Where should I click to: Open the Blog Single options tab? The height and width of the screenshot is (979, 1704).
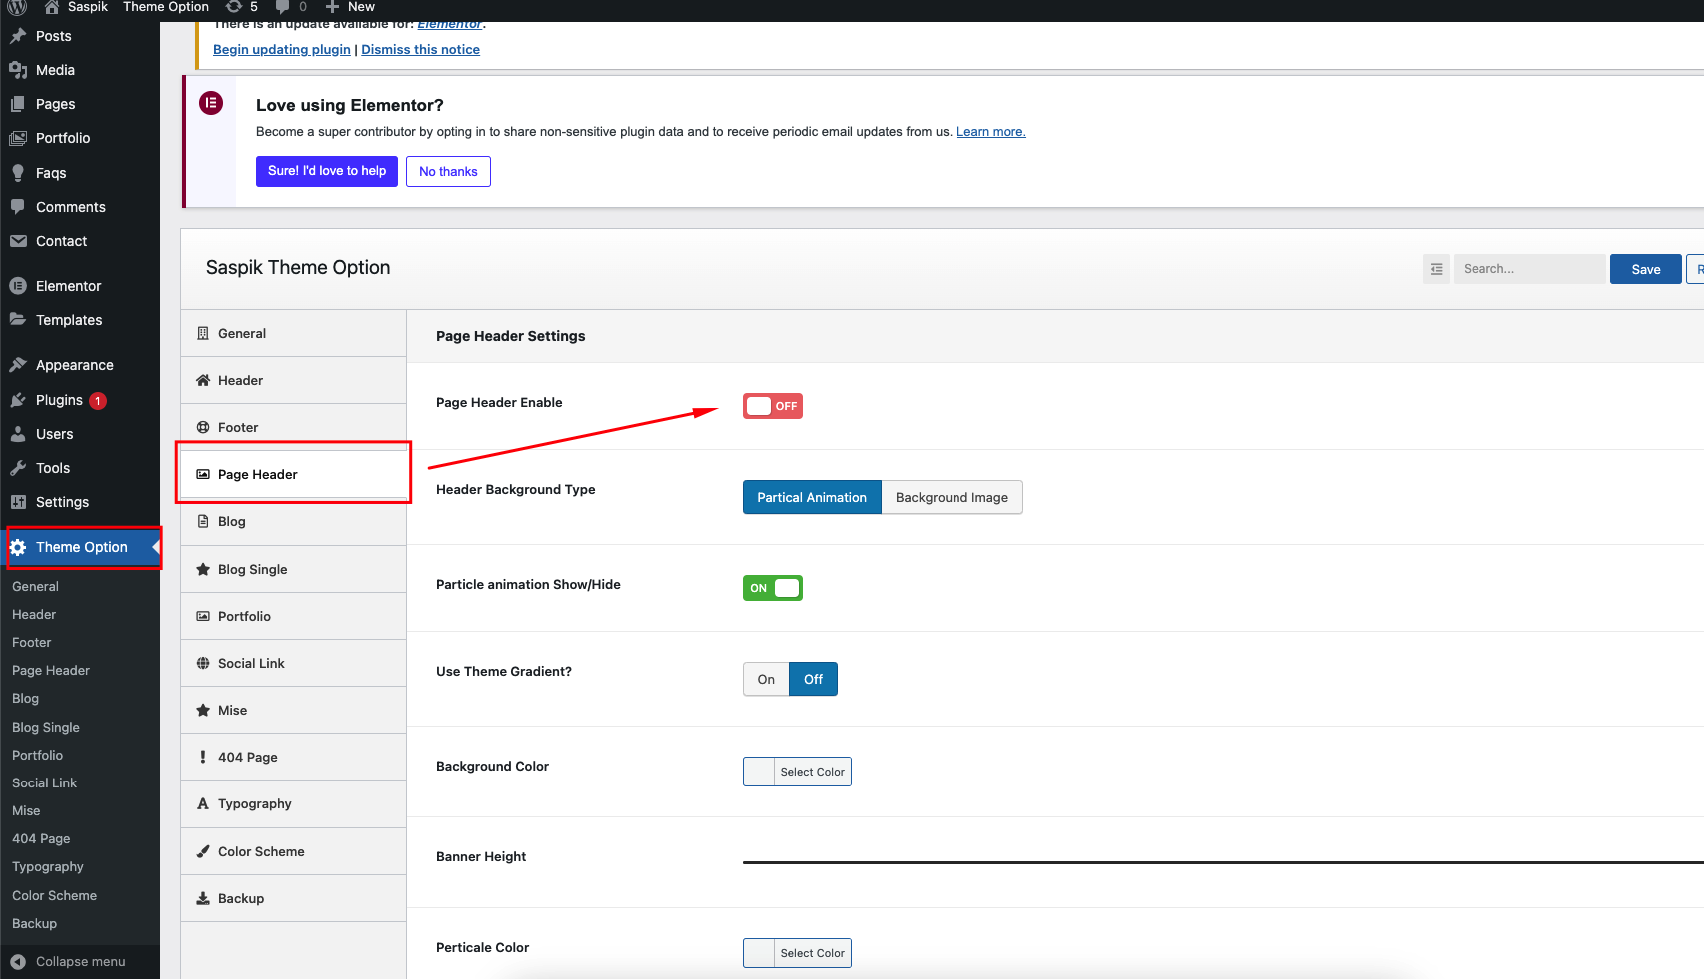(x=293, y=569)
